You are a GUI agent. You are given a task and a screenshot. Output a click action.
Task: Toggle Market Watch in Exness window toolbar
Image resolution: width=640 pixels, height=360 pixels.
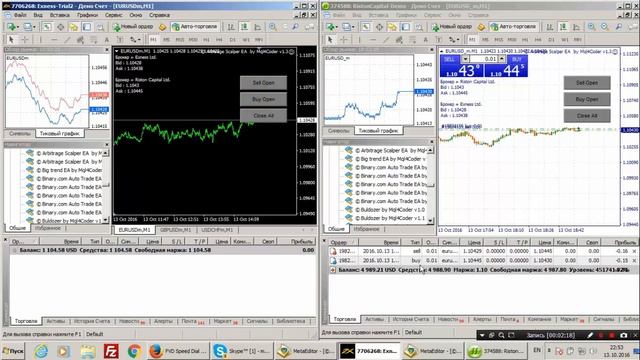point(47,27)
